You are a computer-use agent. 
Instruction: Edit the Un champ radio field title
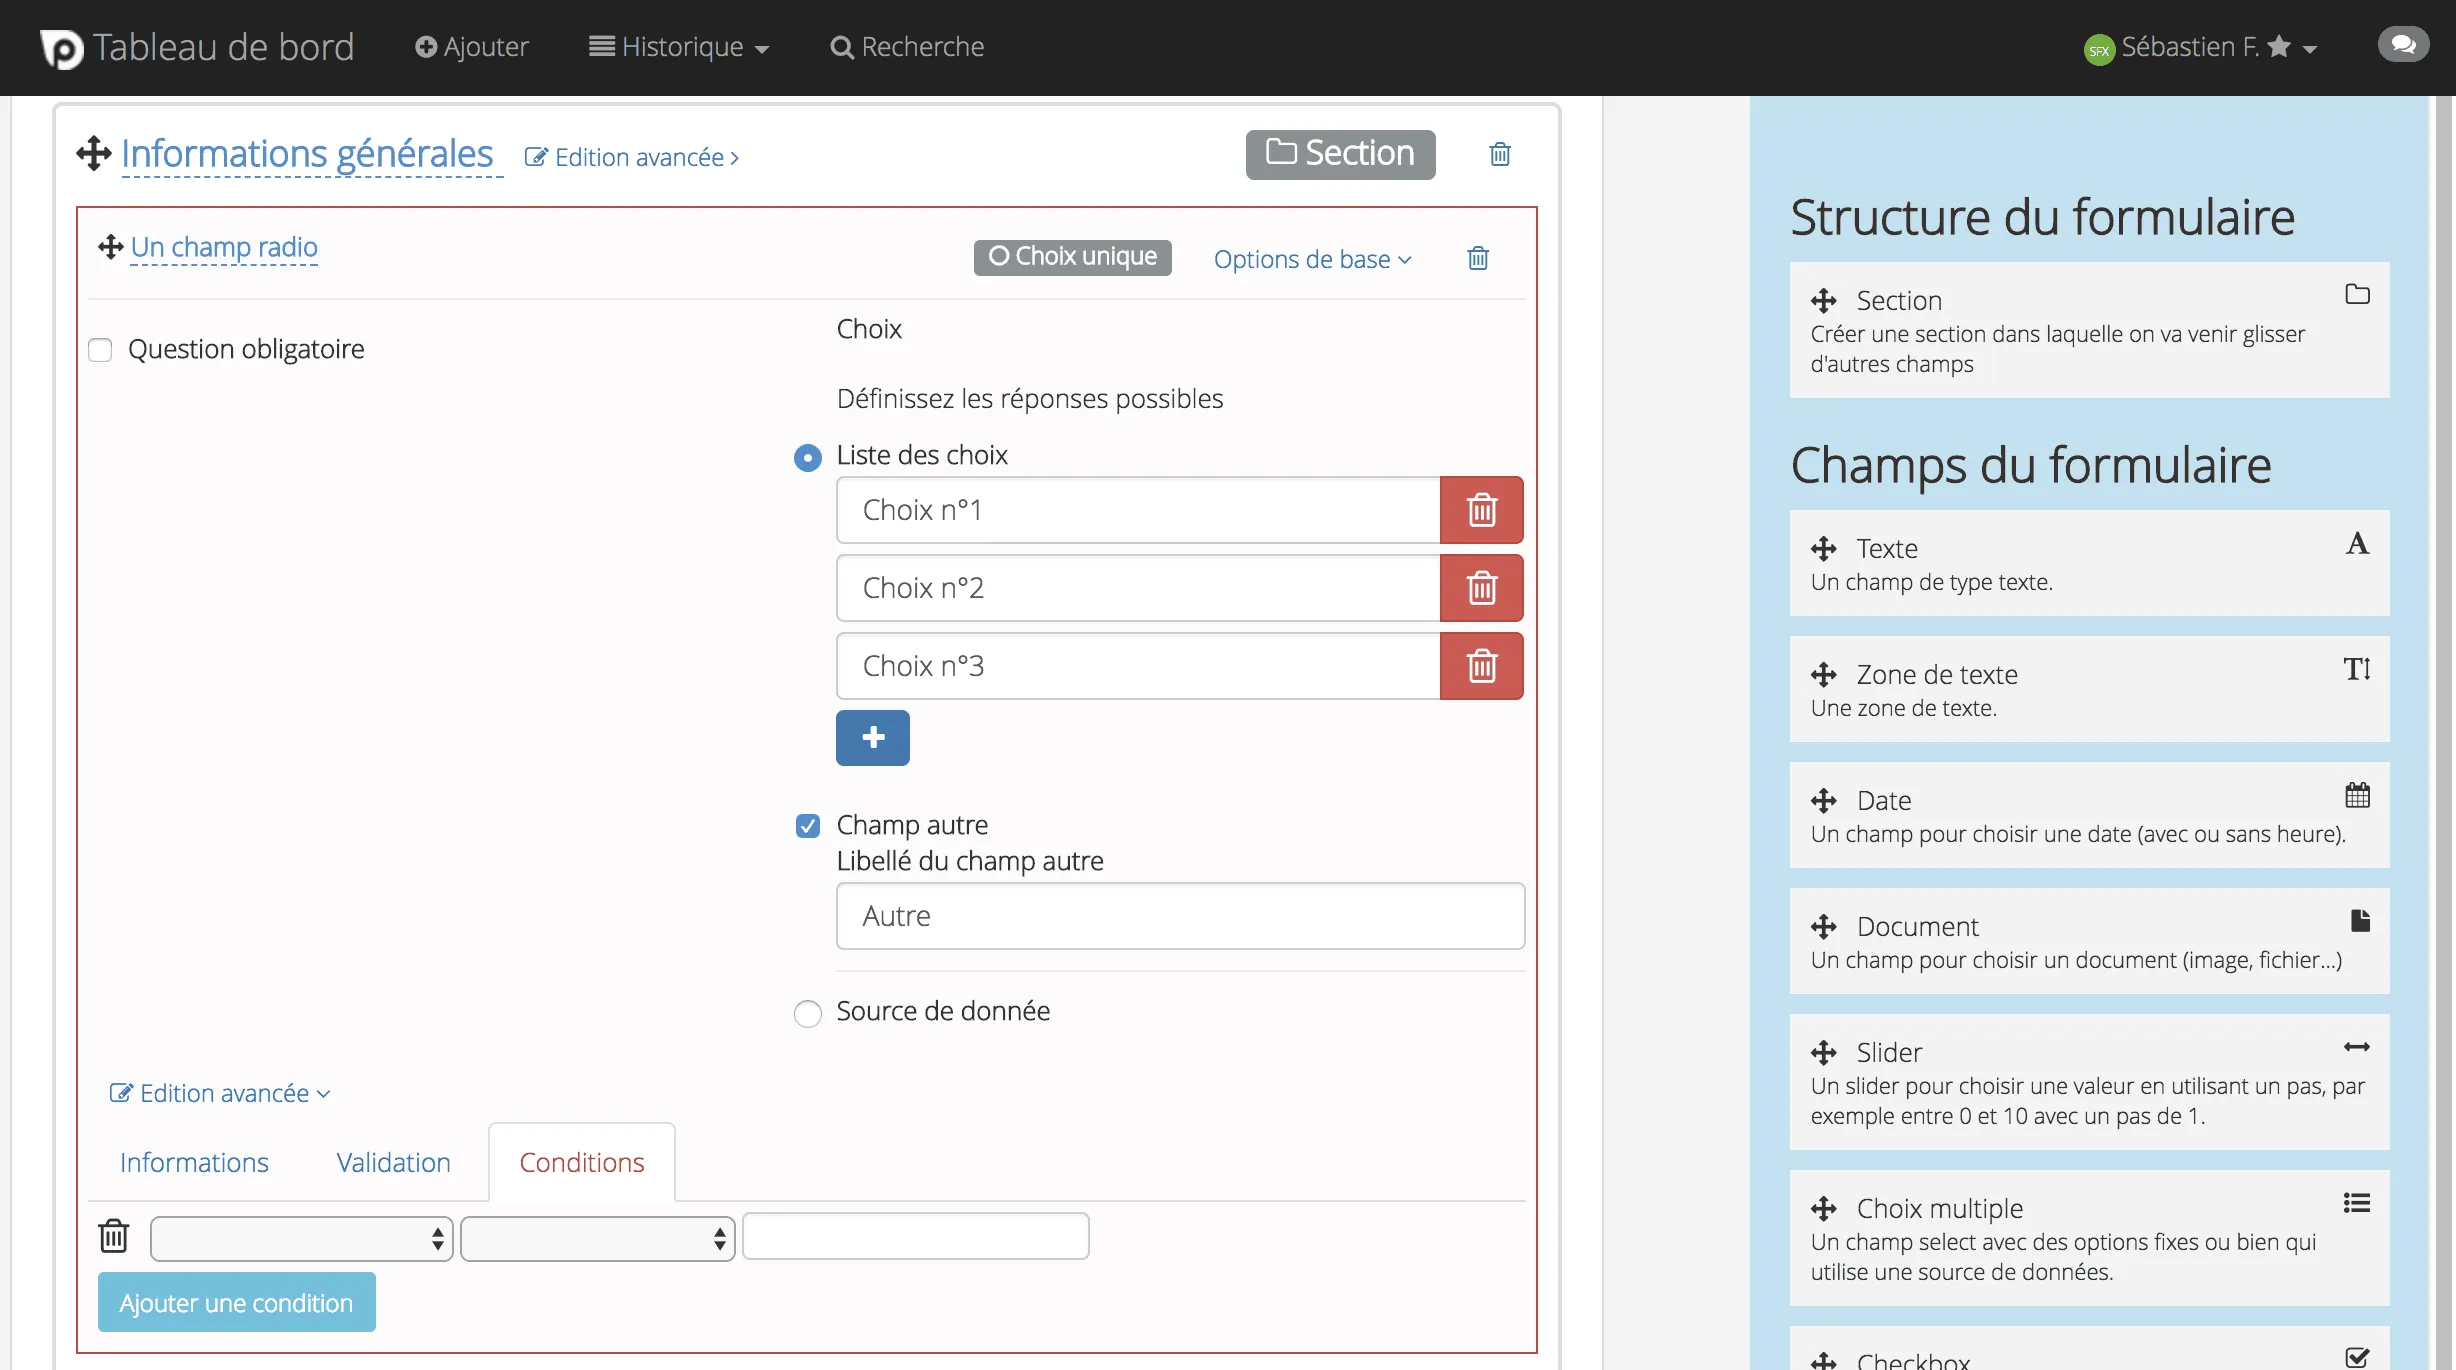tap(224, 247)
